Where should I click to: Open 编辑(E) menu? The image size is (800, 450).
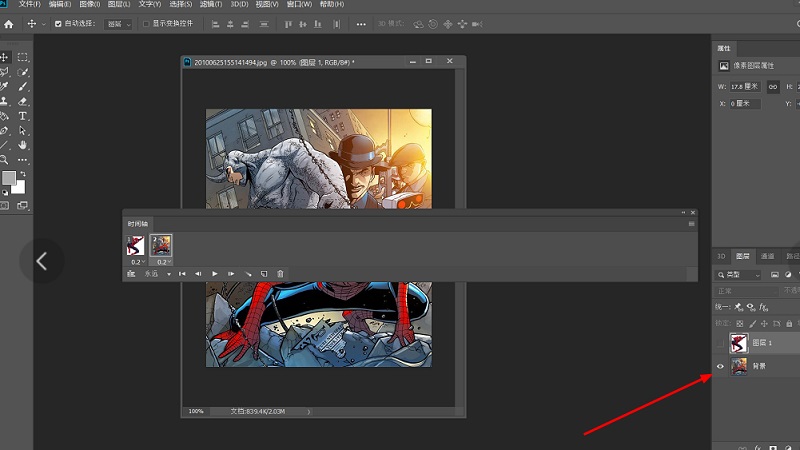[x=60, y=4]
